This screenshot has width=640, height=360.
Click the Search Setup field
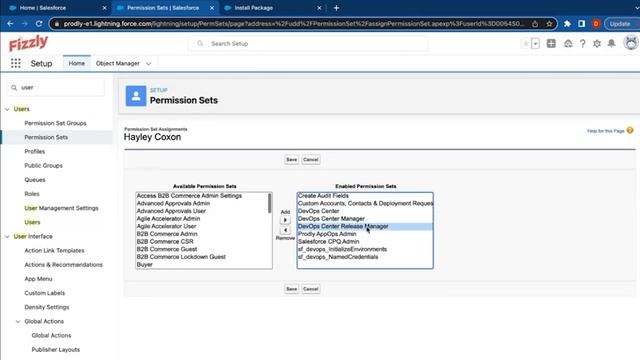pos(308,43)
